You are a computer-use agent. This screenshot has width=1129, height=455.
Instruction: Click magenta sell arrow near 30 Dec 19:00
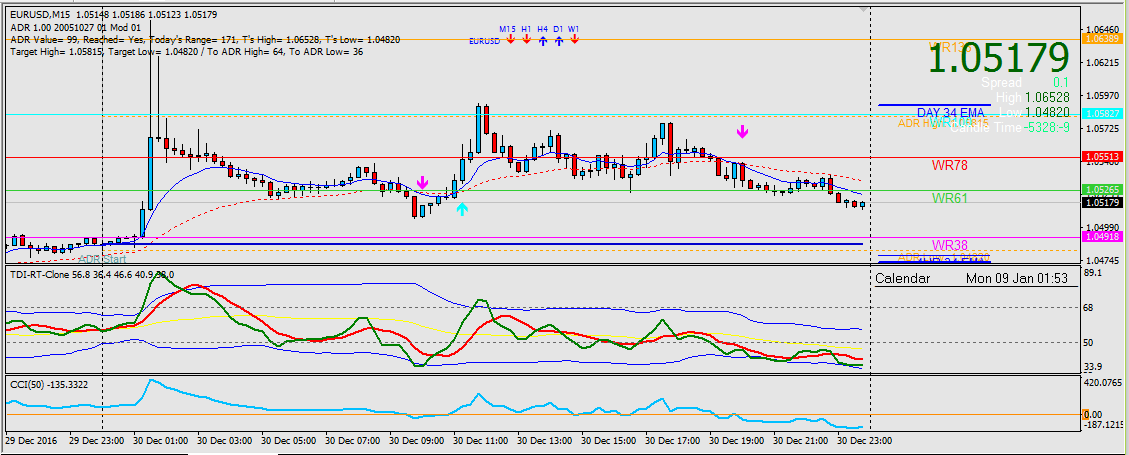[x=742, y=132]
